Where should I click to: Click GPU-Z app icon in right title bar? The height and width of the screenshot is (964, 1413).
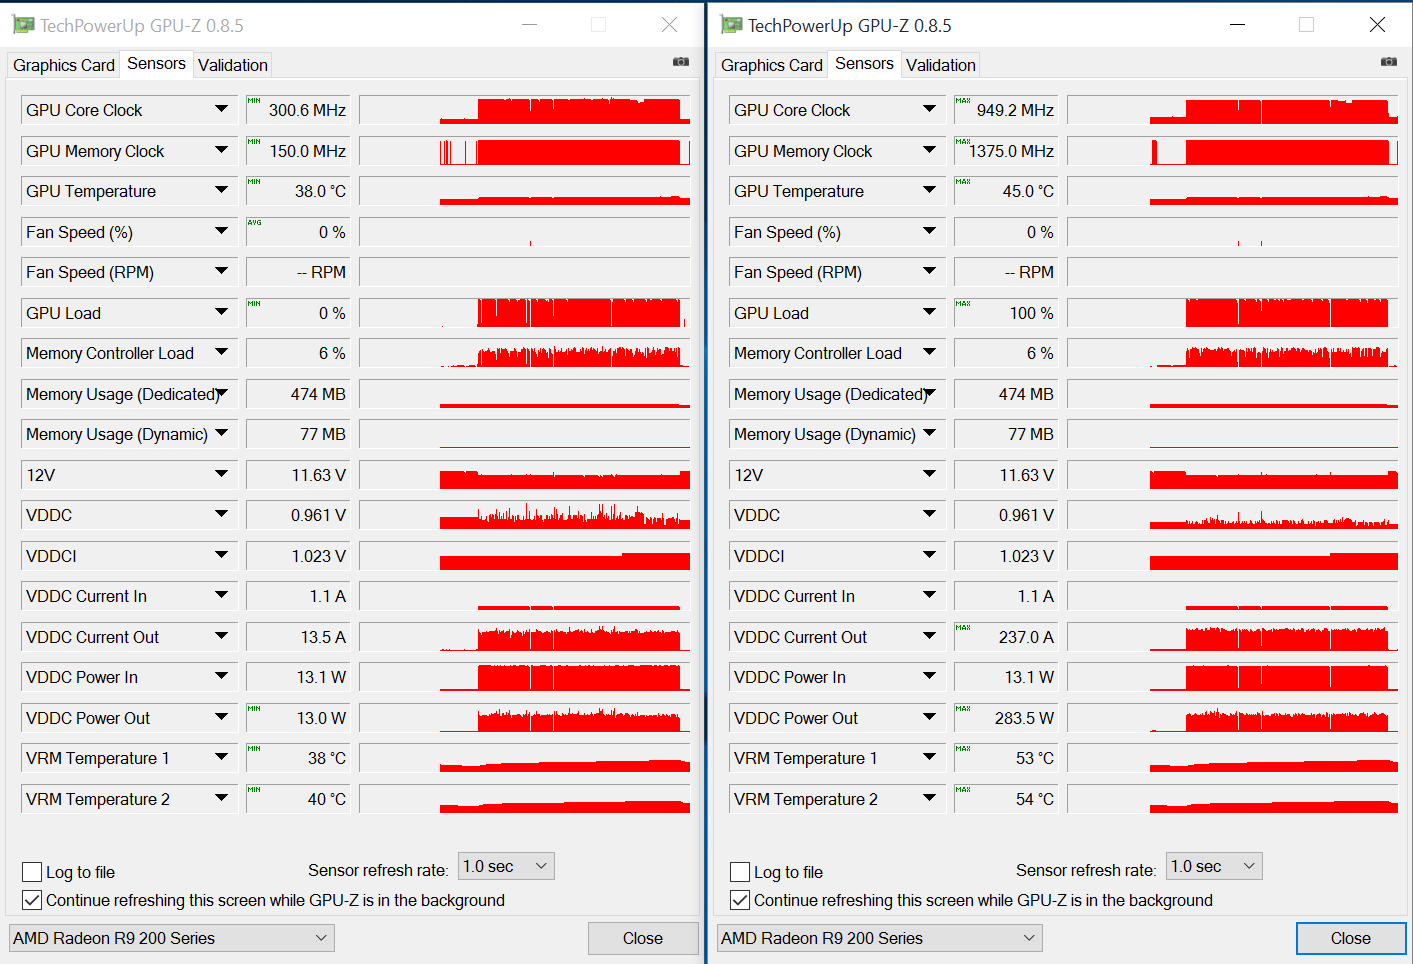731,25
